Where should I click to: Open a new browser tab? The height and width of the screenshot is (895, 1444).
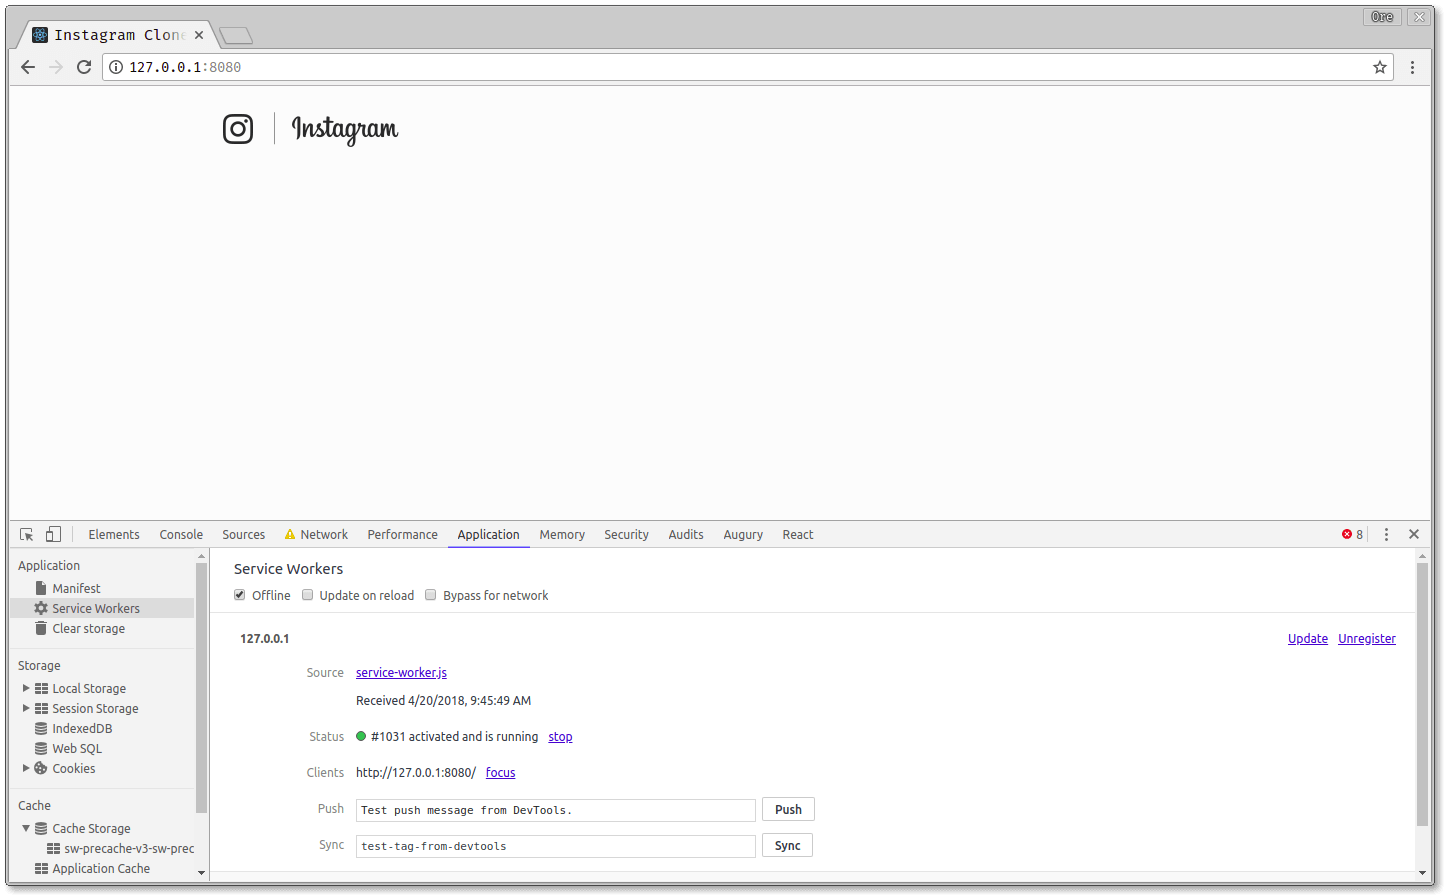(236, 36)
